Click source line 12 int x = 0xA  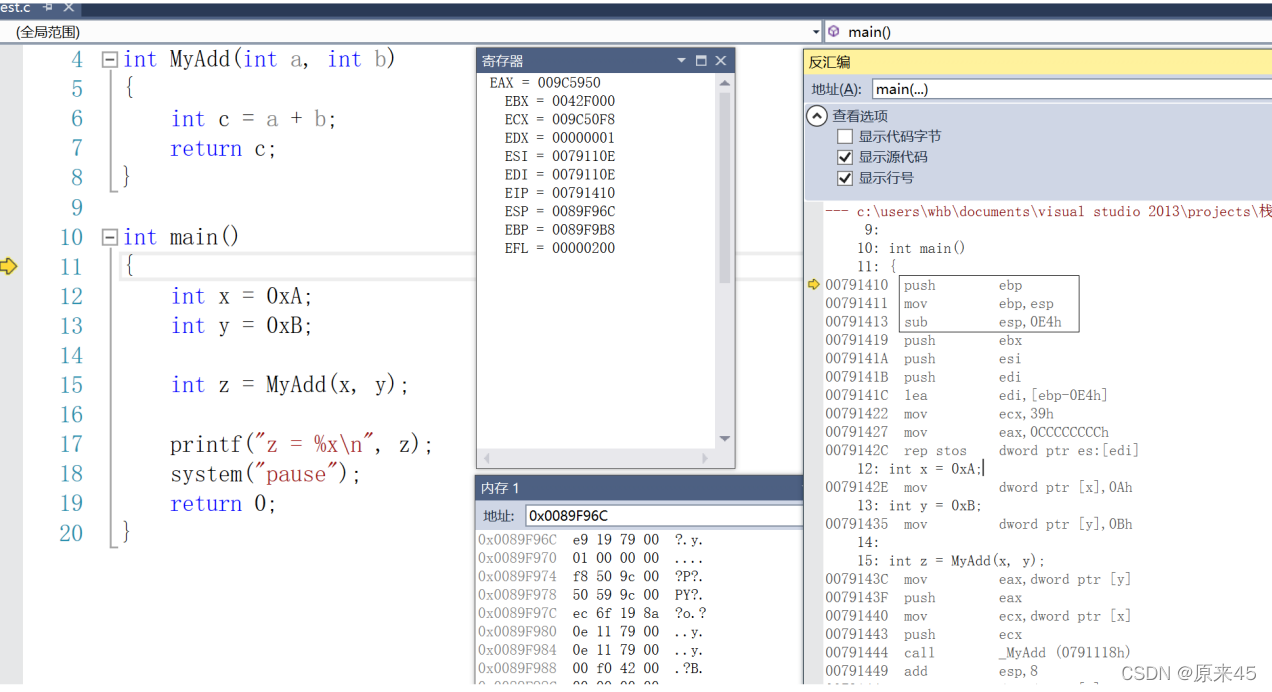[x=241, y=297]
